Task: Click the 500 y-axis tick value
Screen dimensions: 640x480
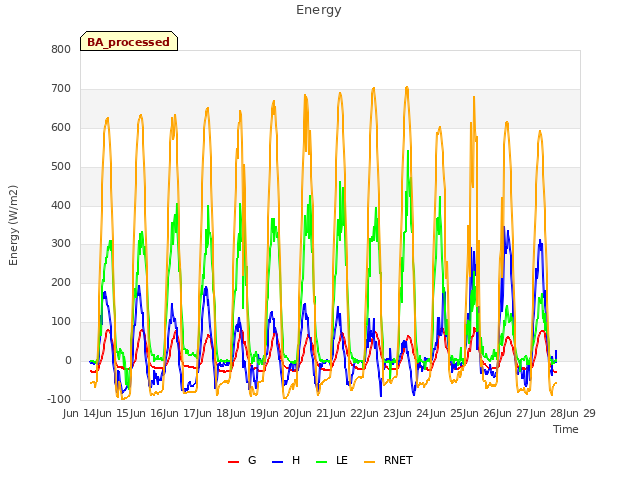Action: 61,167
